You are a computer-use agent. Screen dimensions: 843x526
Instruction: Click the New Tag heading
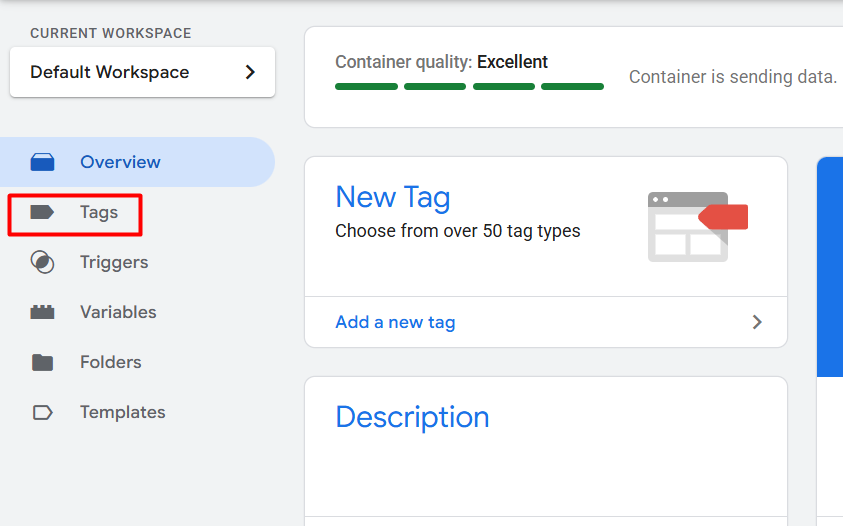[392, 197]
